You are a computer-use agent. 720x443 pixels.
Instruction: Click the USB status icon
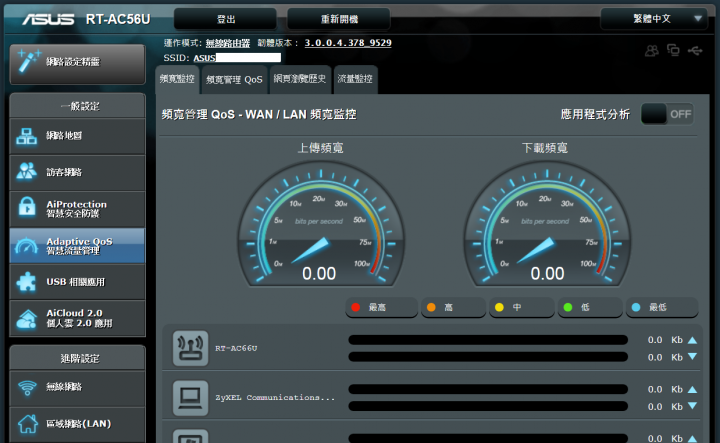695,50
